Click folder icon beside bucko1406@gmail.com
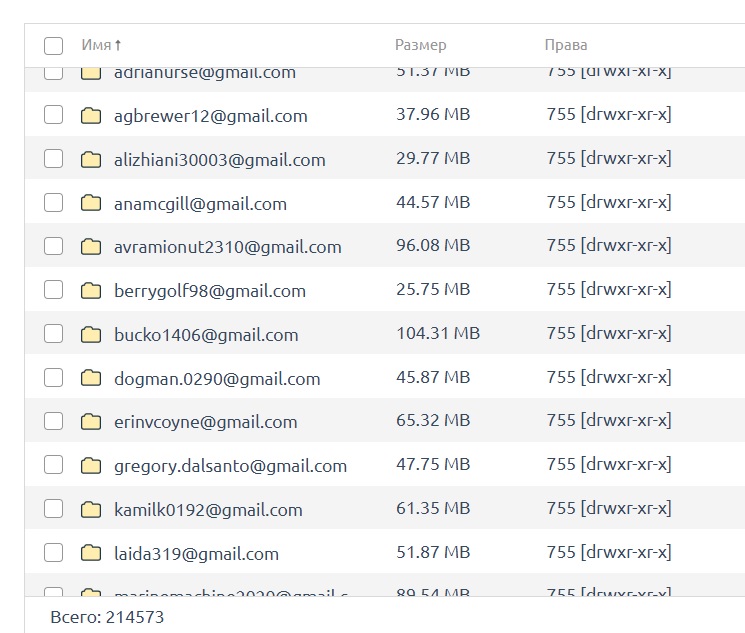This screenshot has width=745, height=633. [92, 335]
